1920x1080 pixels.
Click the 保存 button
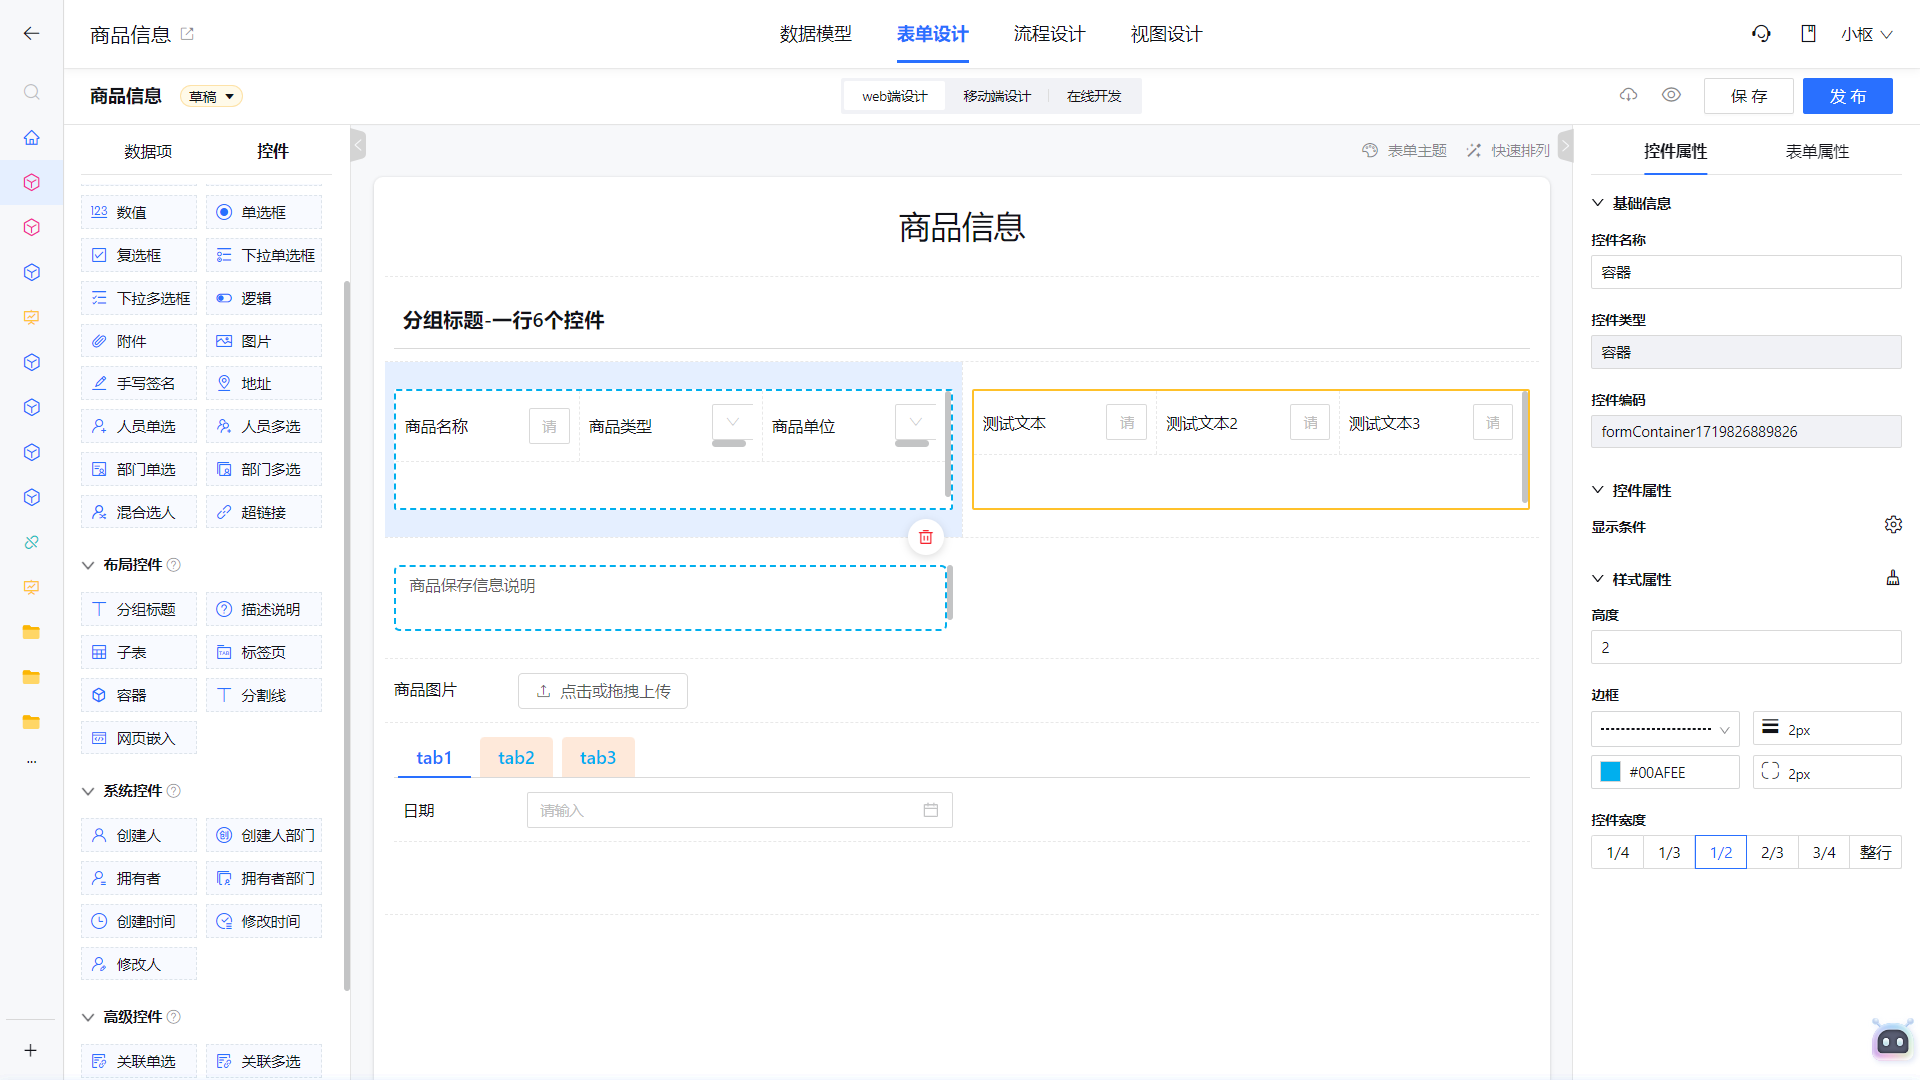[1748, 96]
